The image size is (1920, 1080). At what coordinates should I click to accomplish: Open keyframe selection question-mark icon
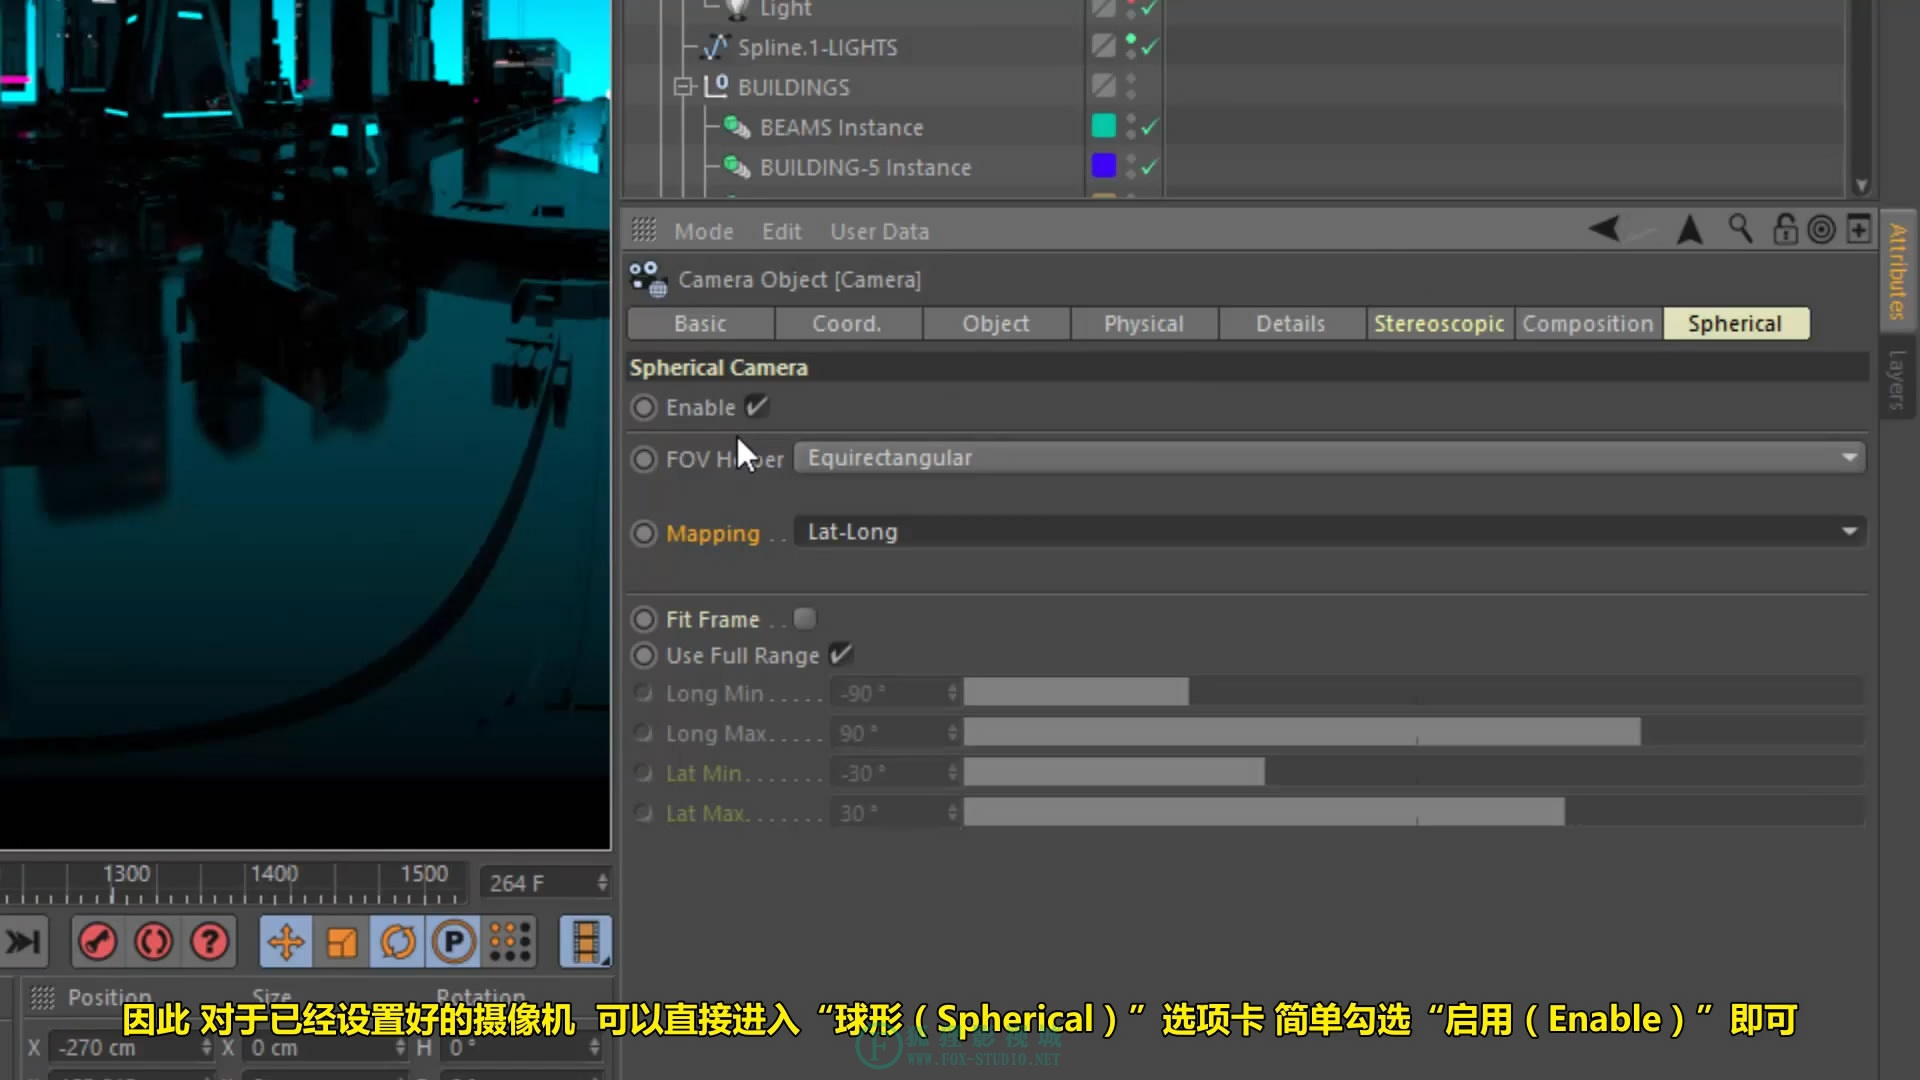pyautogui.click(x=210, y=942)
